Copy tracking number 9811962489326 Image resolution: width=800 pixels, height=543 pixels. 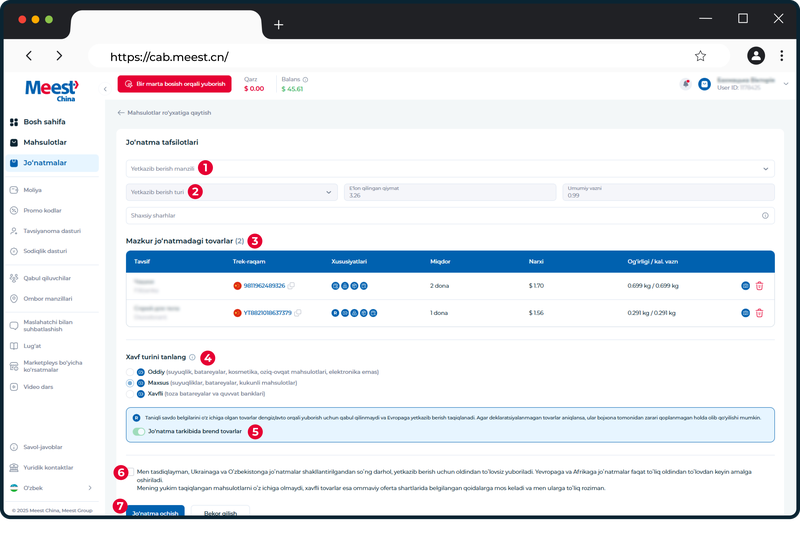pos(291,286)
